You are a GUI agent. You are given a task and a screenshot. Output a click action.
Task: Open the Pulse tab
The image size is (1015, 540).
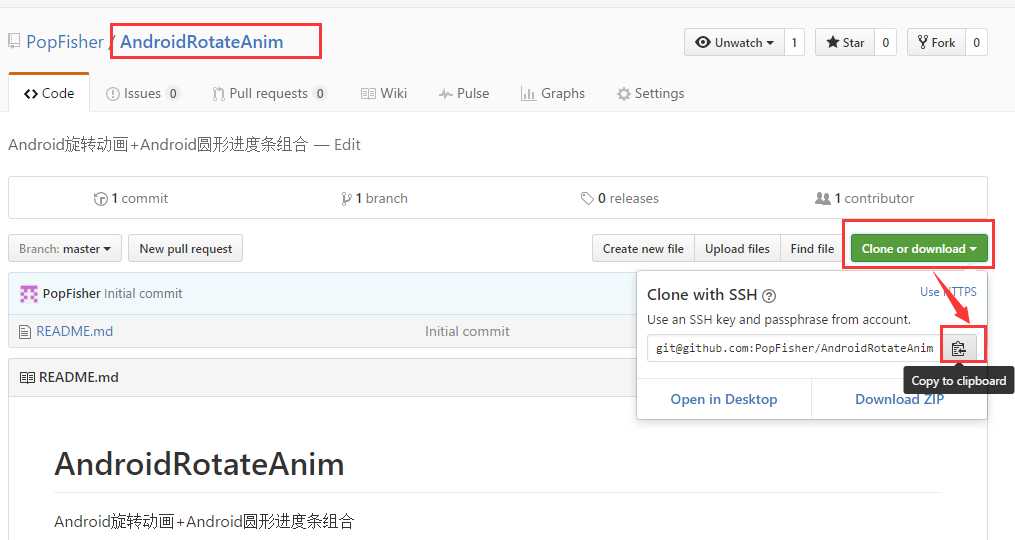pos(463,93)
